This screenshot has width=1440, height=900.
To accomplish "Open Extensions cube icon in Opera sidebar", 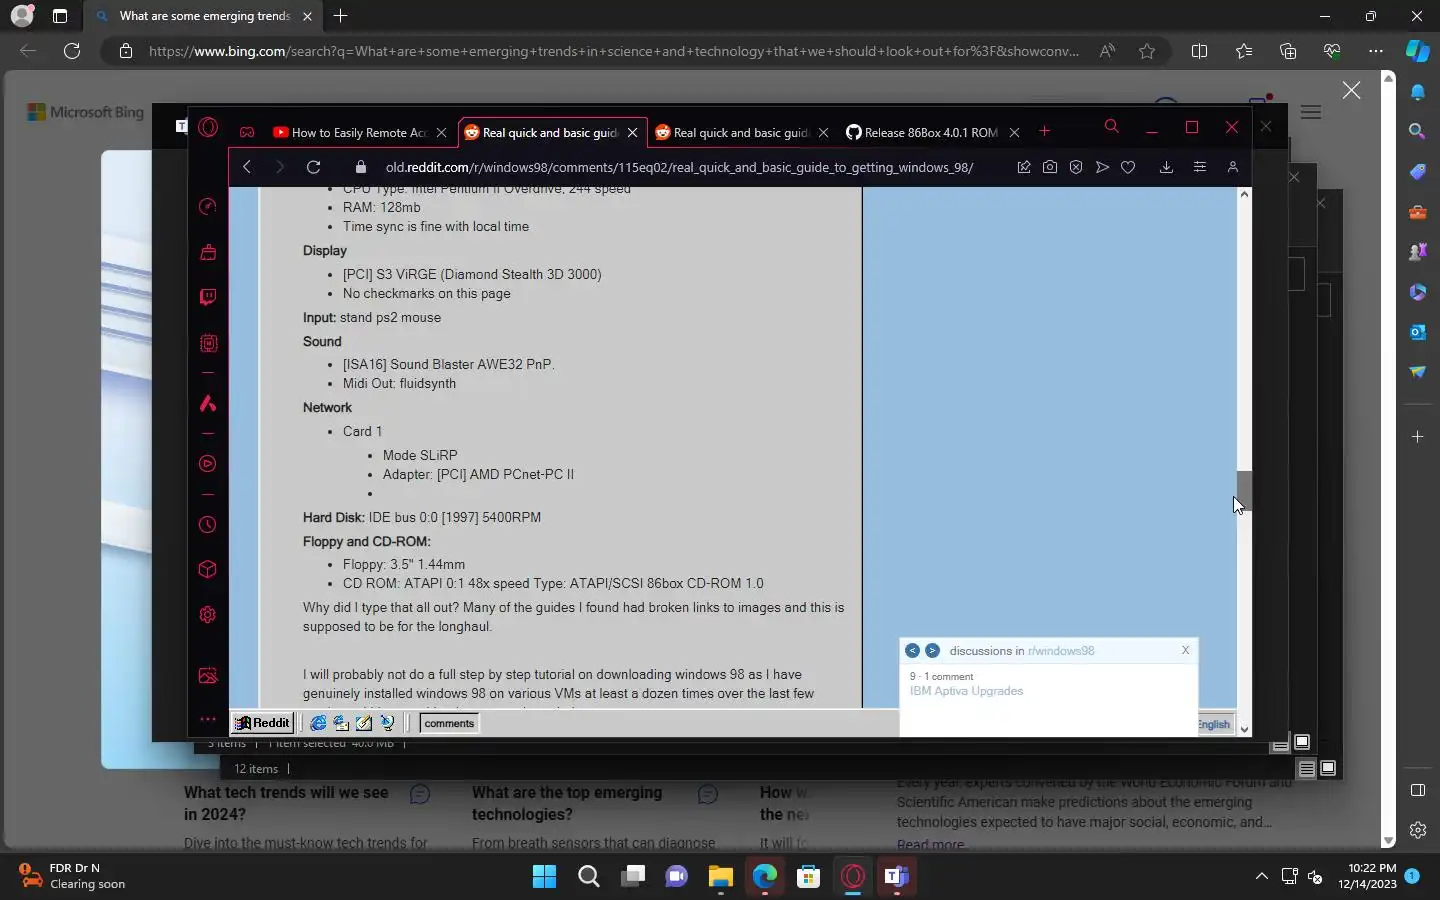I will click(208, 569).
